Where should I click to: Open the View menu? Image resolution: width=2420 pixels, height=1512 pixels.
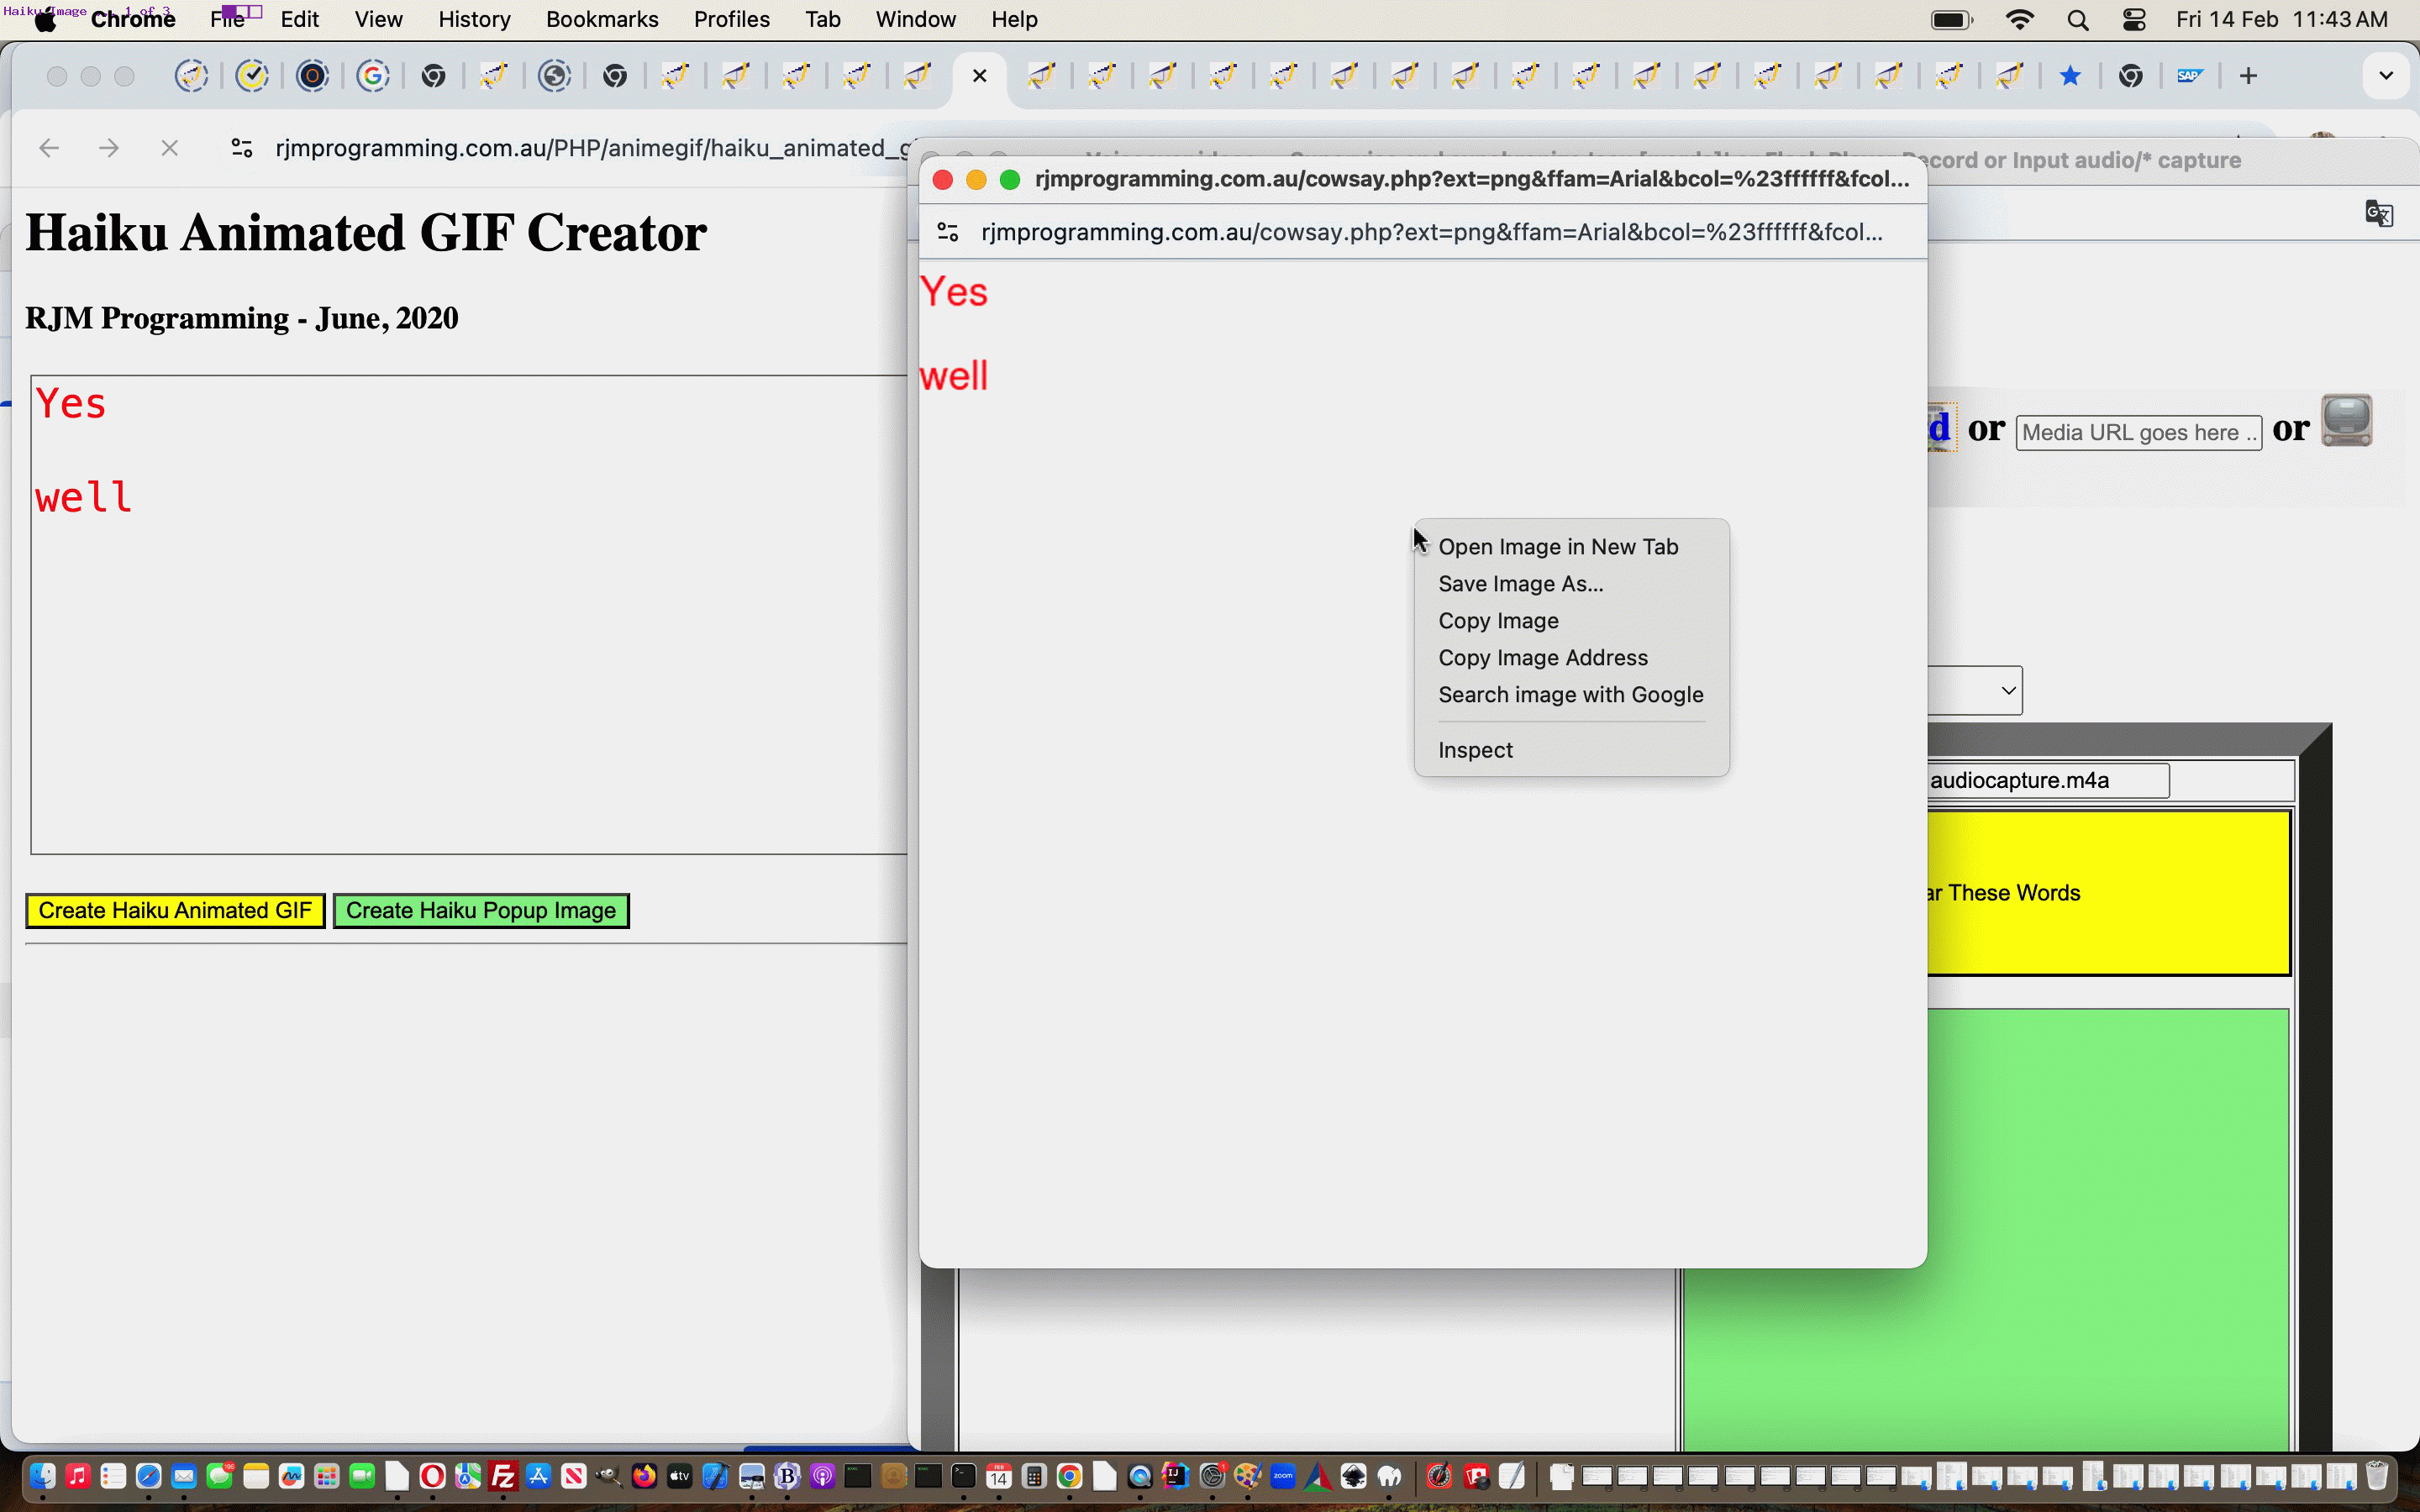coord(378,19)
